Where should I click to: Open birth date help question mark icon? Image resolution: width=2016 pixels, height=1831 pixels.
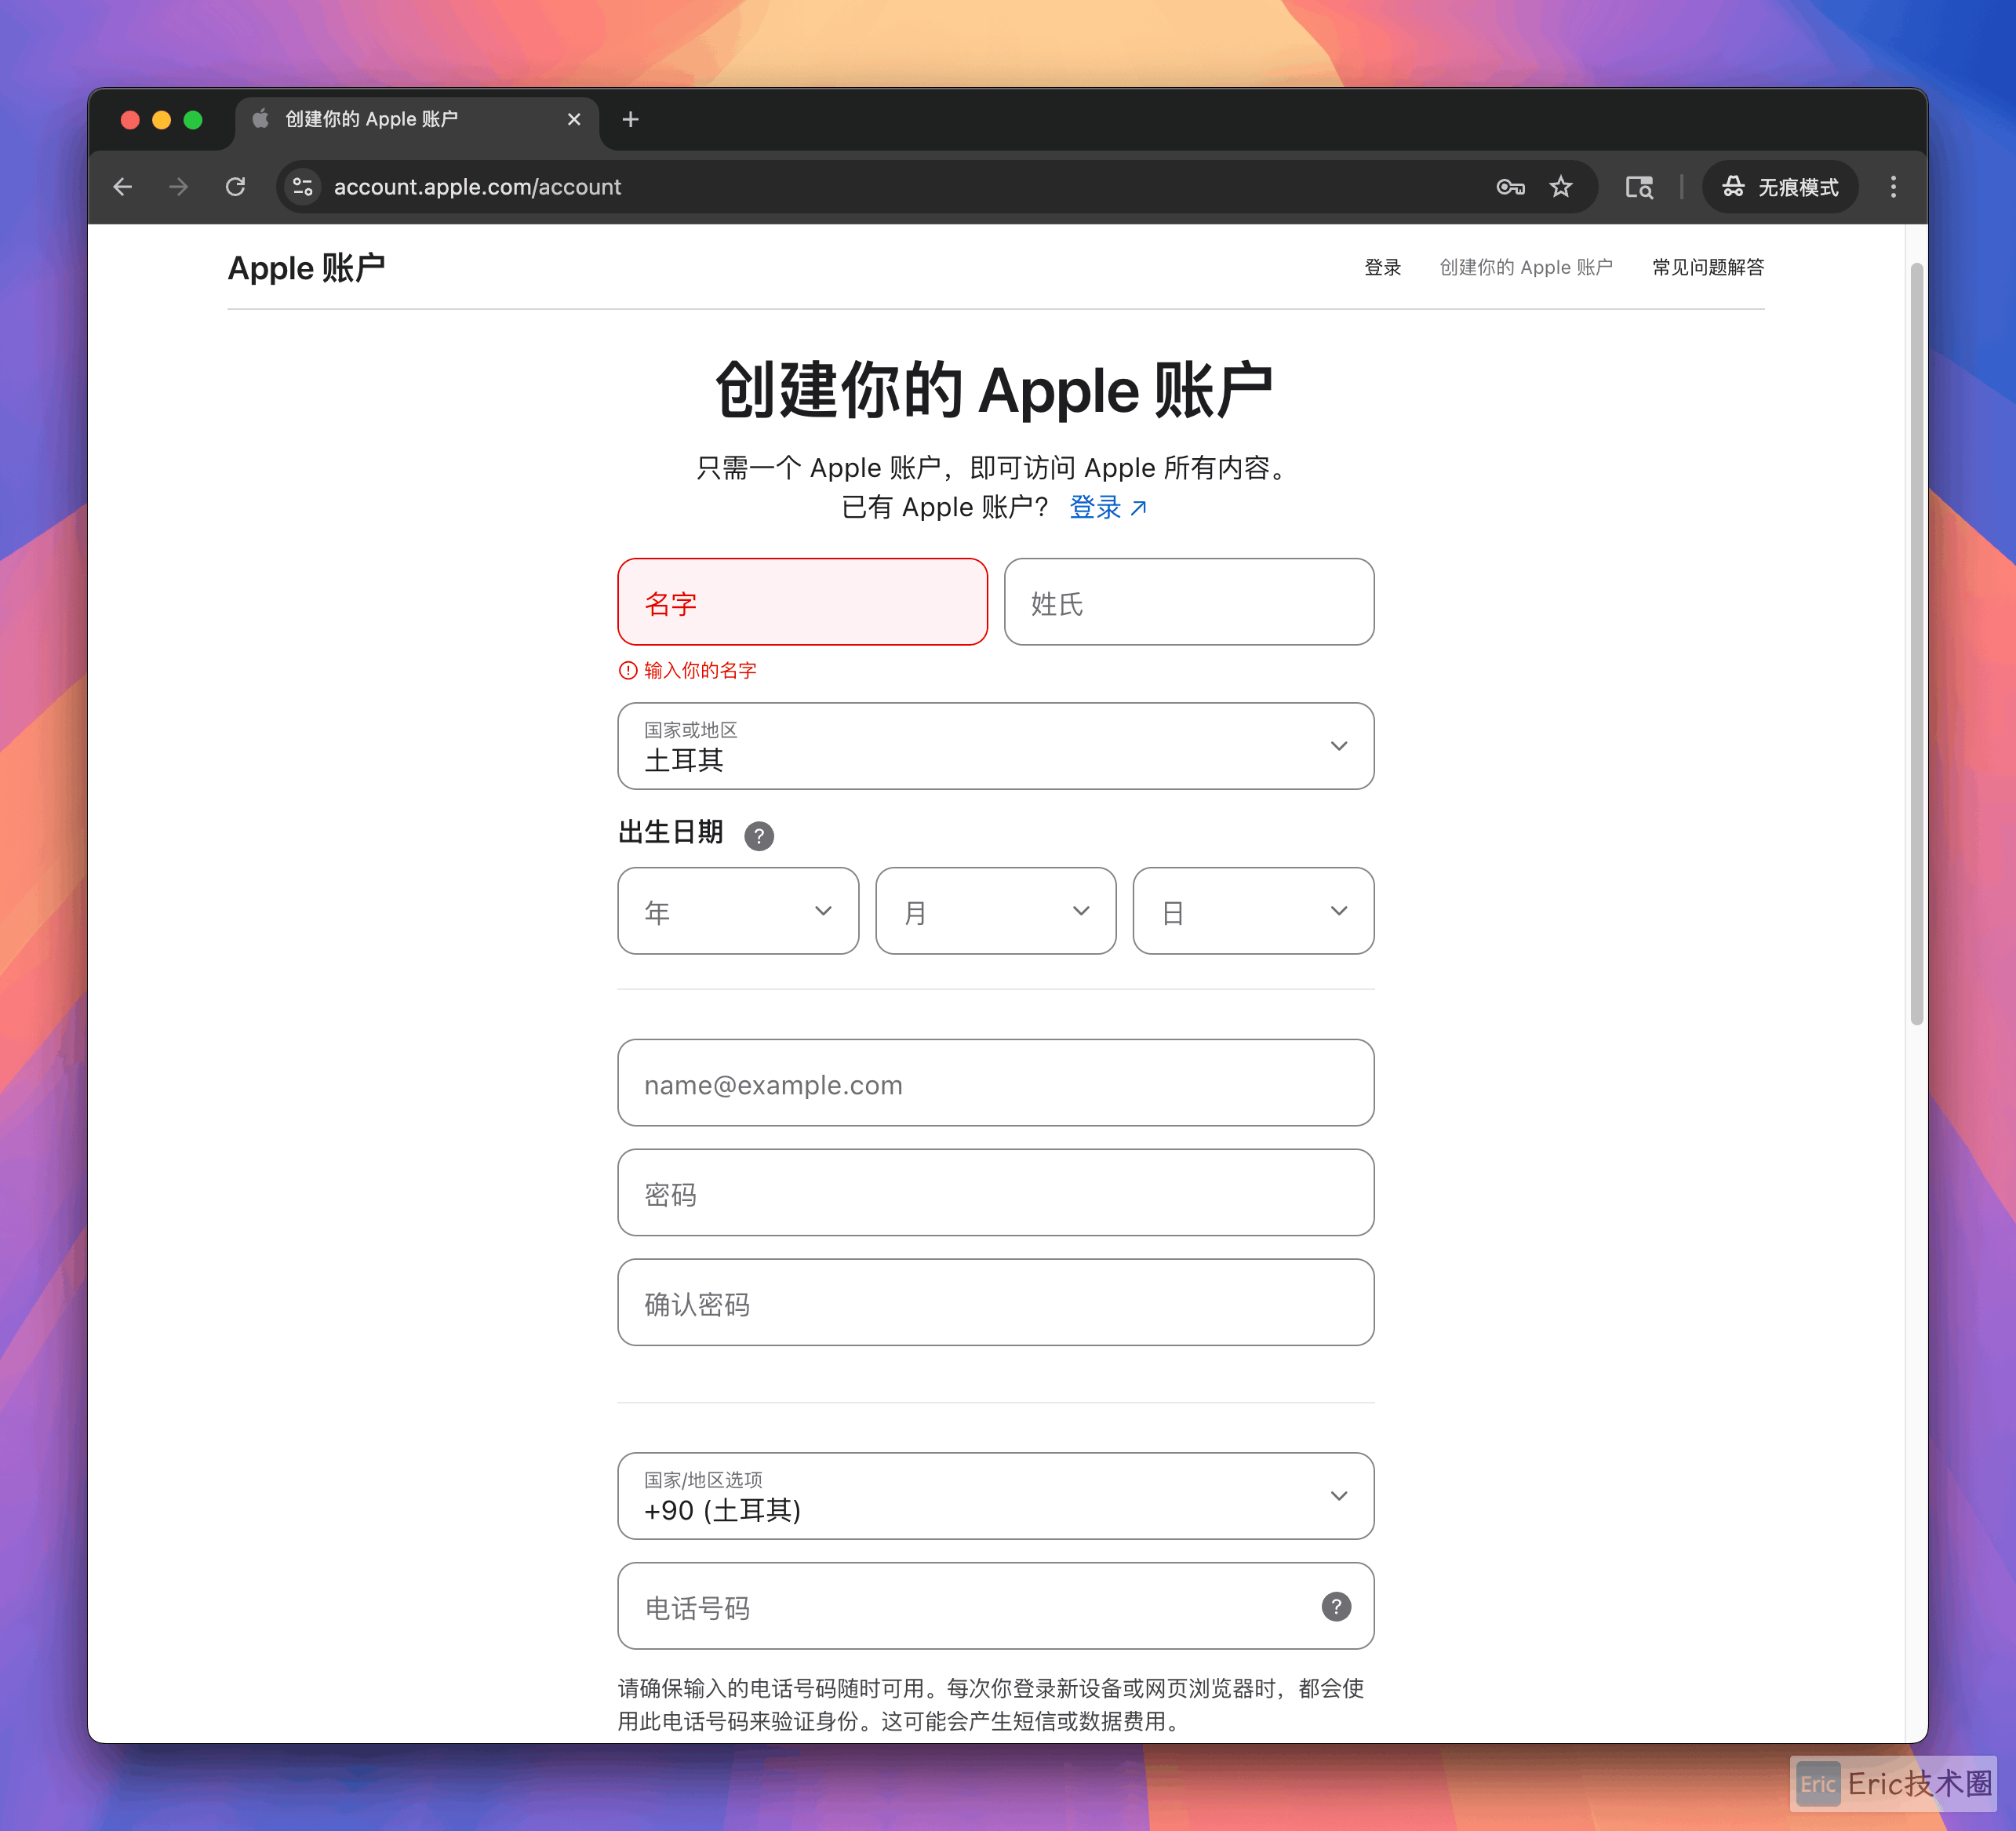(759, 836)
